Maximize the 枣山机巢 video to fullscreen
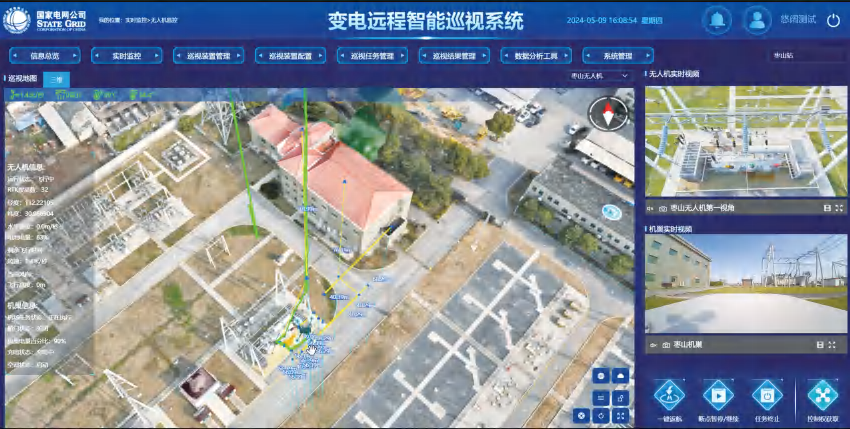 (830, 345)
